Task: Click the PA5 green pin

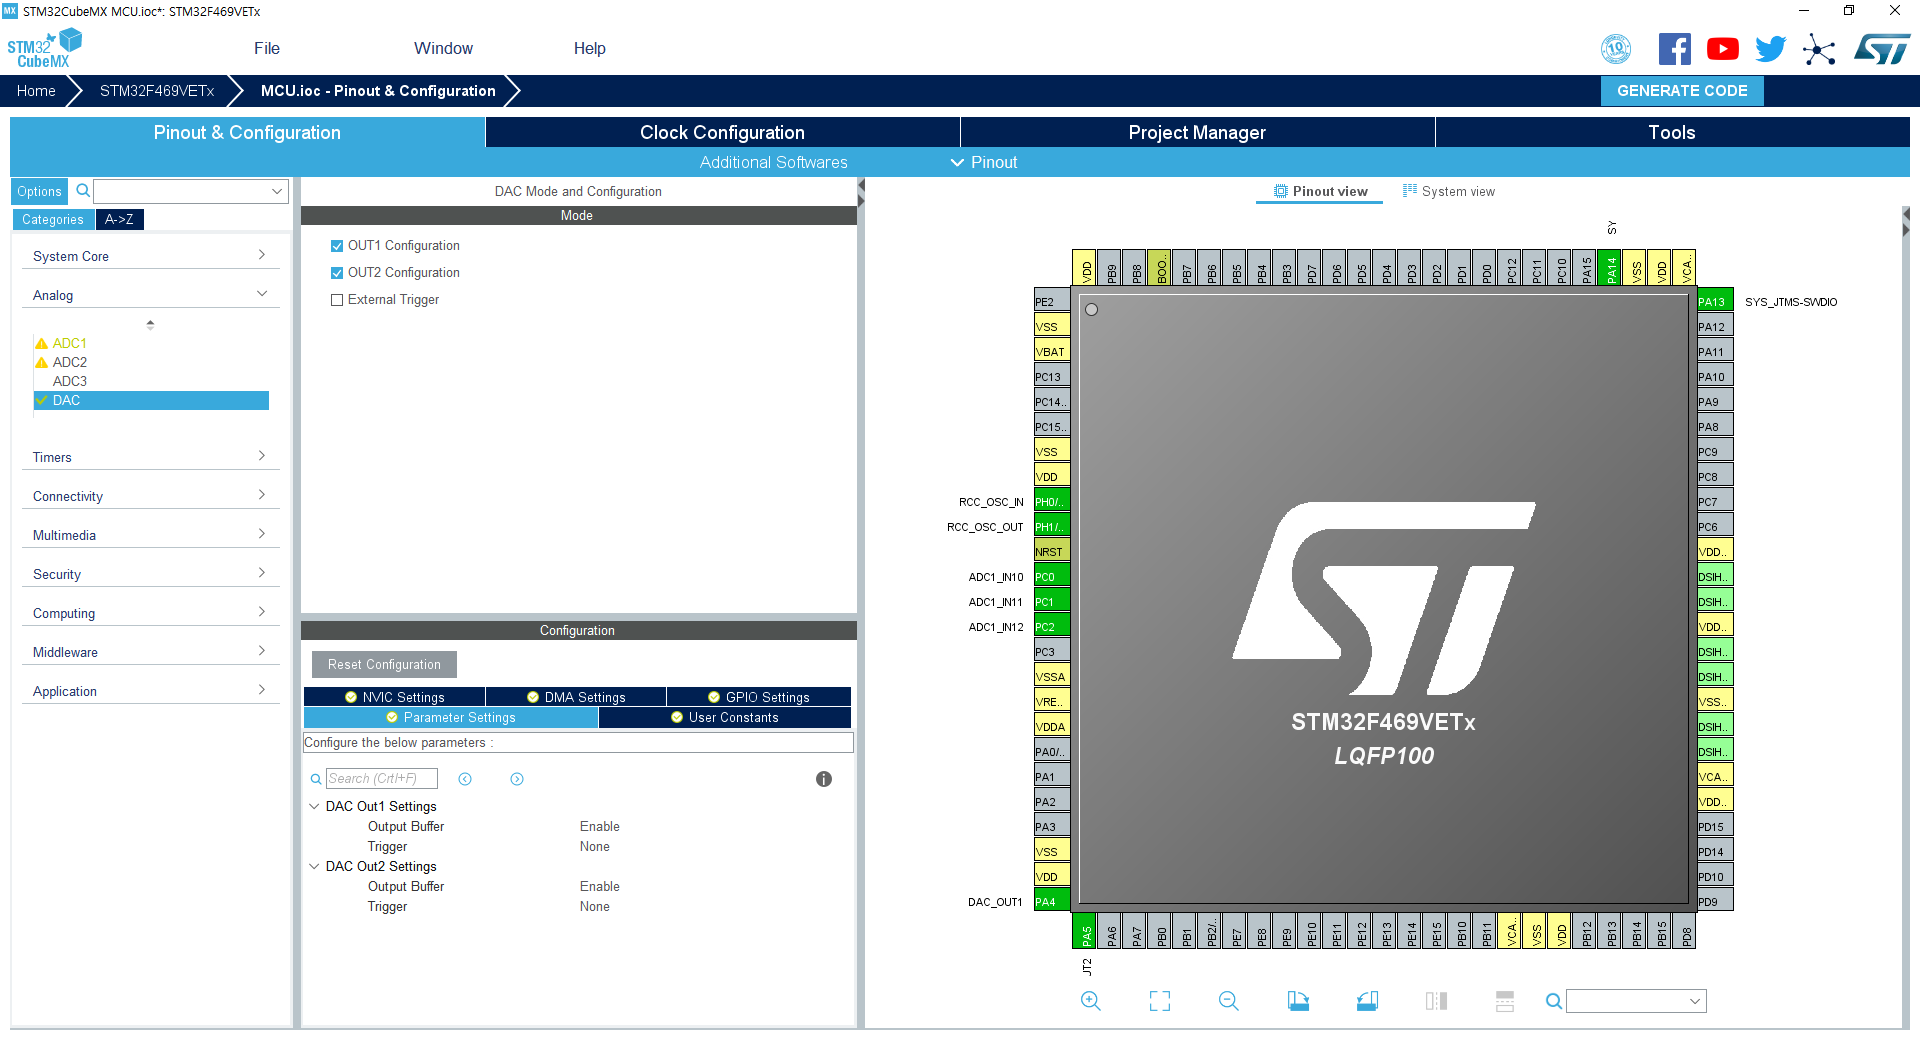Action: 1085,931
